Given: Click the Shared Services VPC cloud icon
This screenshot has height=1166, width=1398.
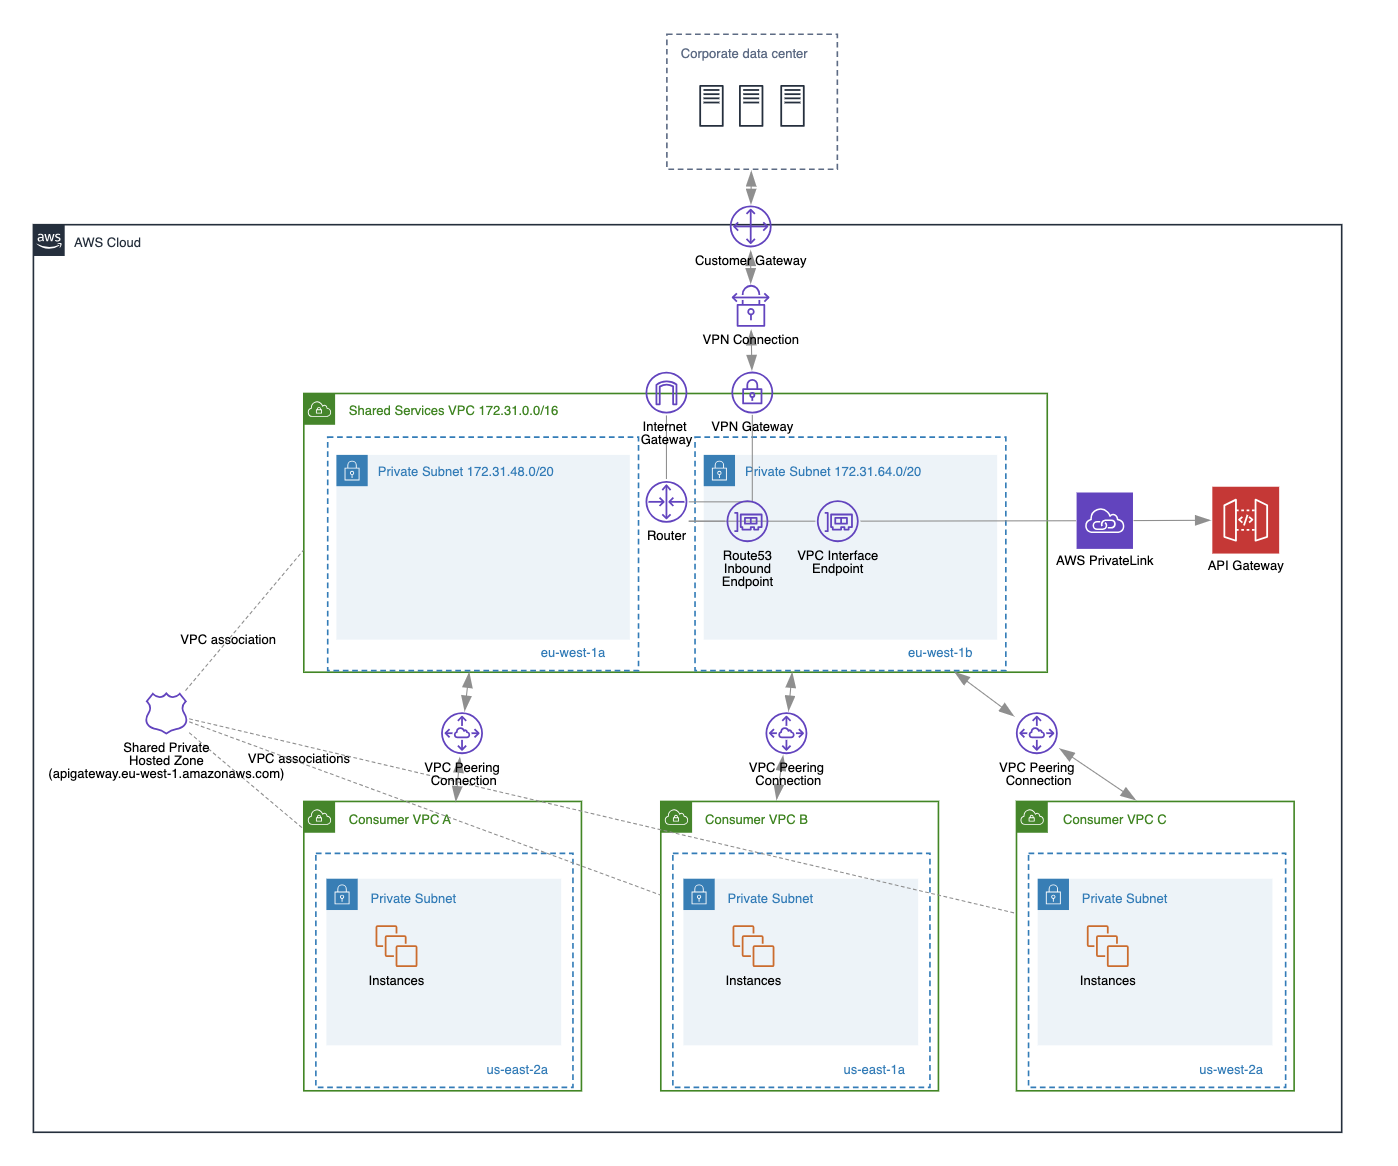Looking at the screenshot, I should tap(319, 409).
